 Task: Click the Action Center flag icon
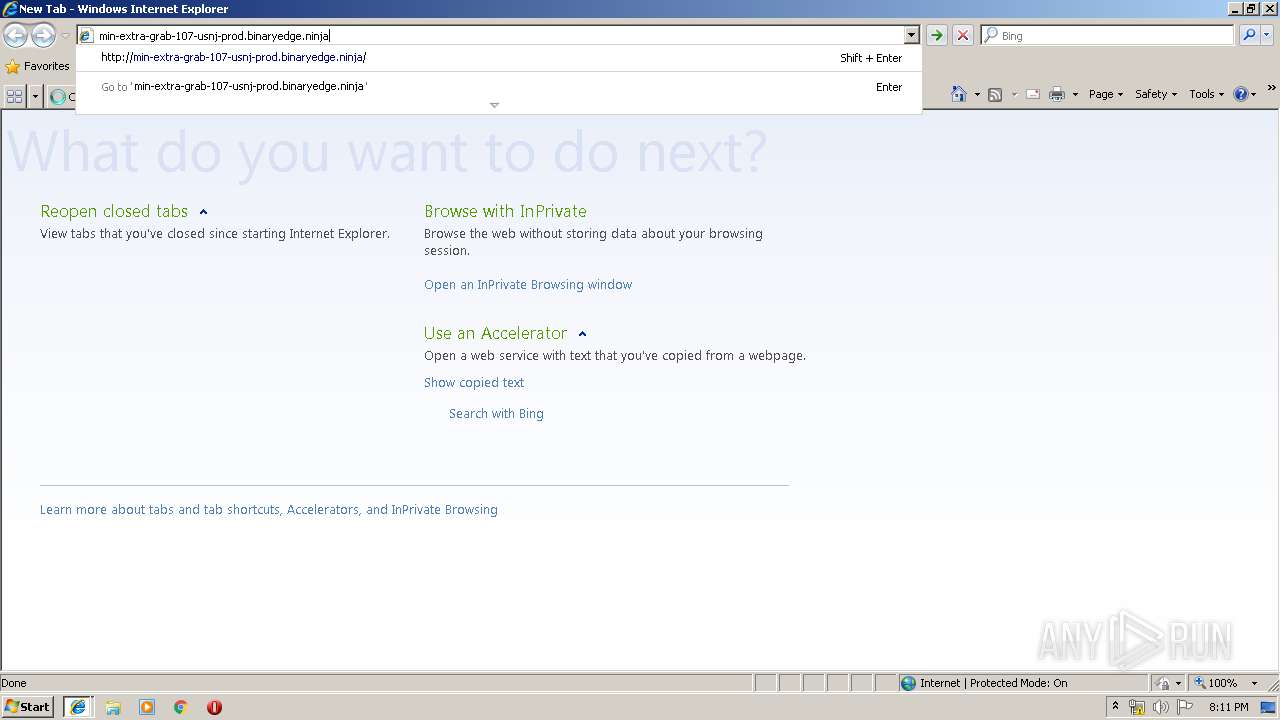(1185, 707)
